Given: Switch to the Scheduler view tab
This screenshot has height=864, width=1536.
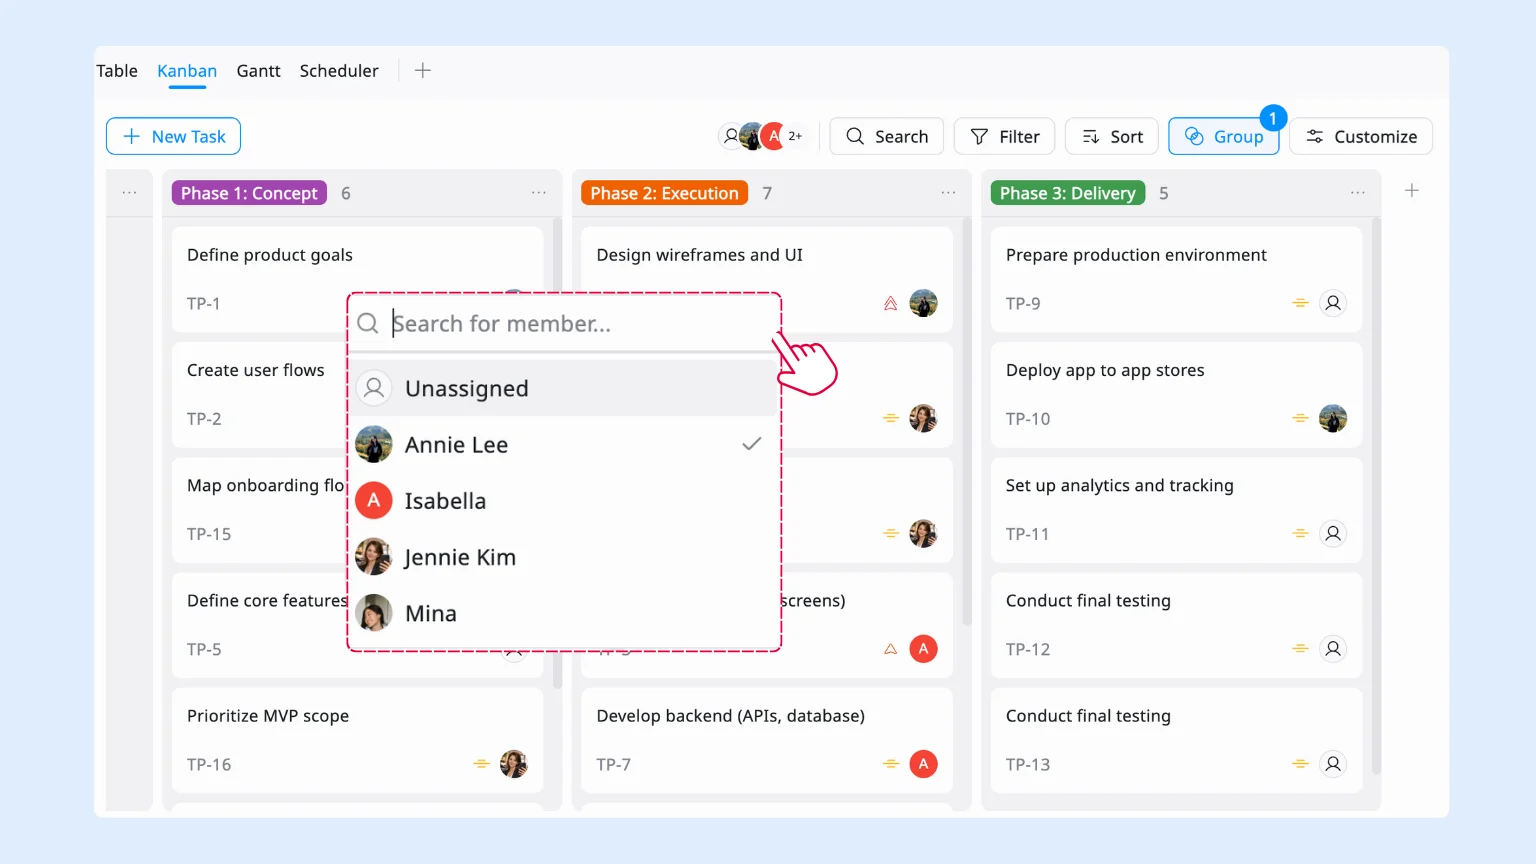Looking at the screenshot, I should [x=339, y=71].
